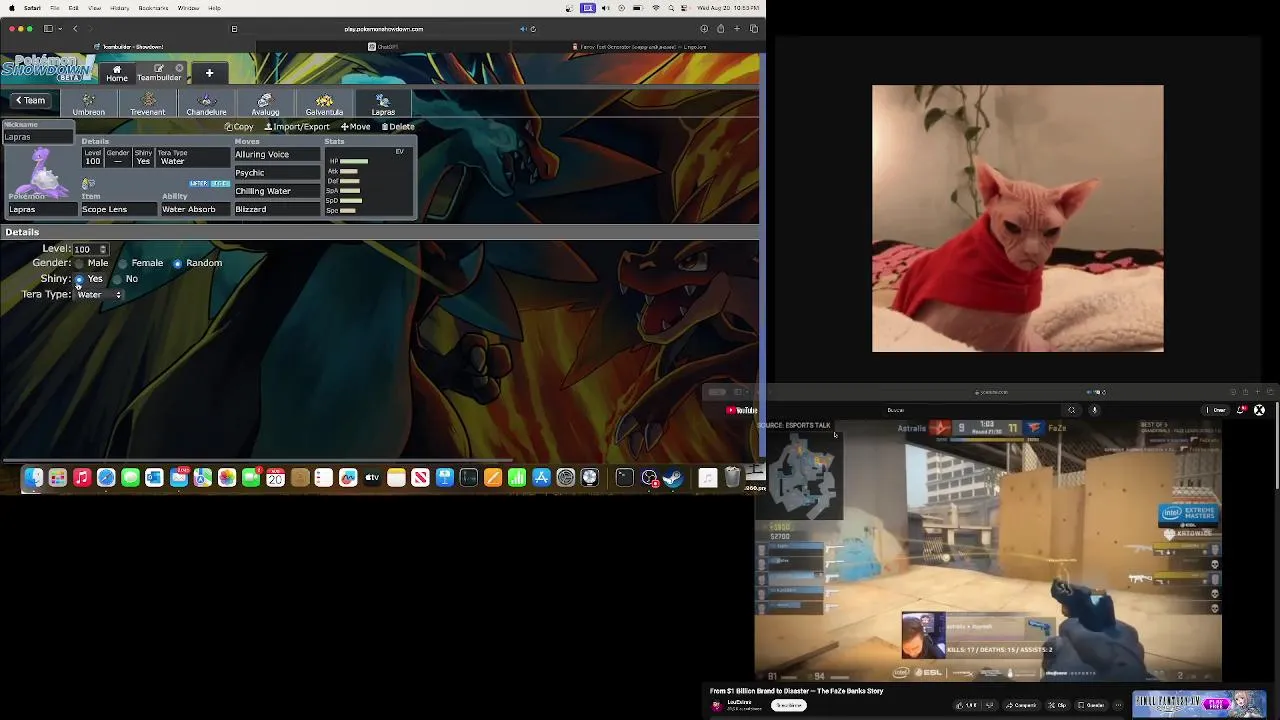Select Chandelure in the team bar
Screen dimensions: 1280x720
click(x=206, y=104)
